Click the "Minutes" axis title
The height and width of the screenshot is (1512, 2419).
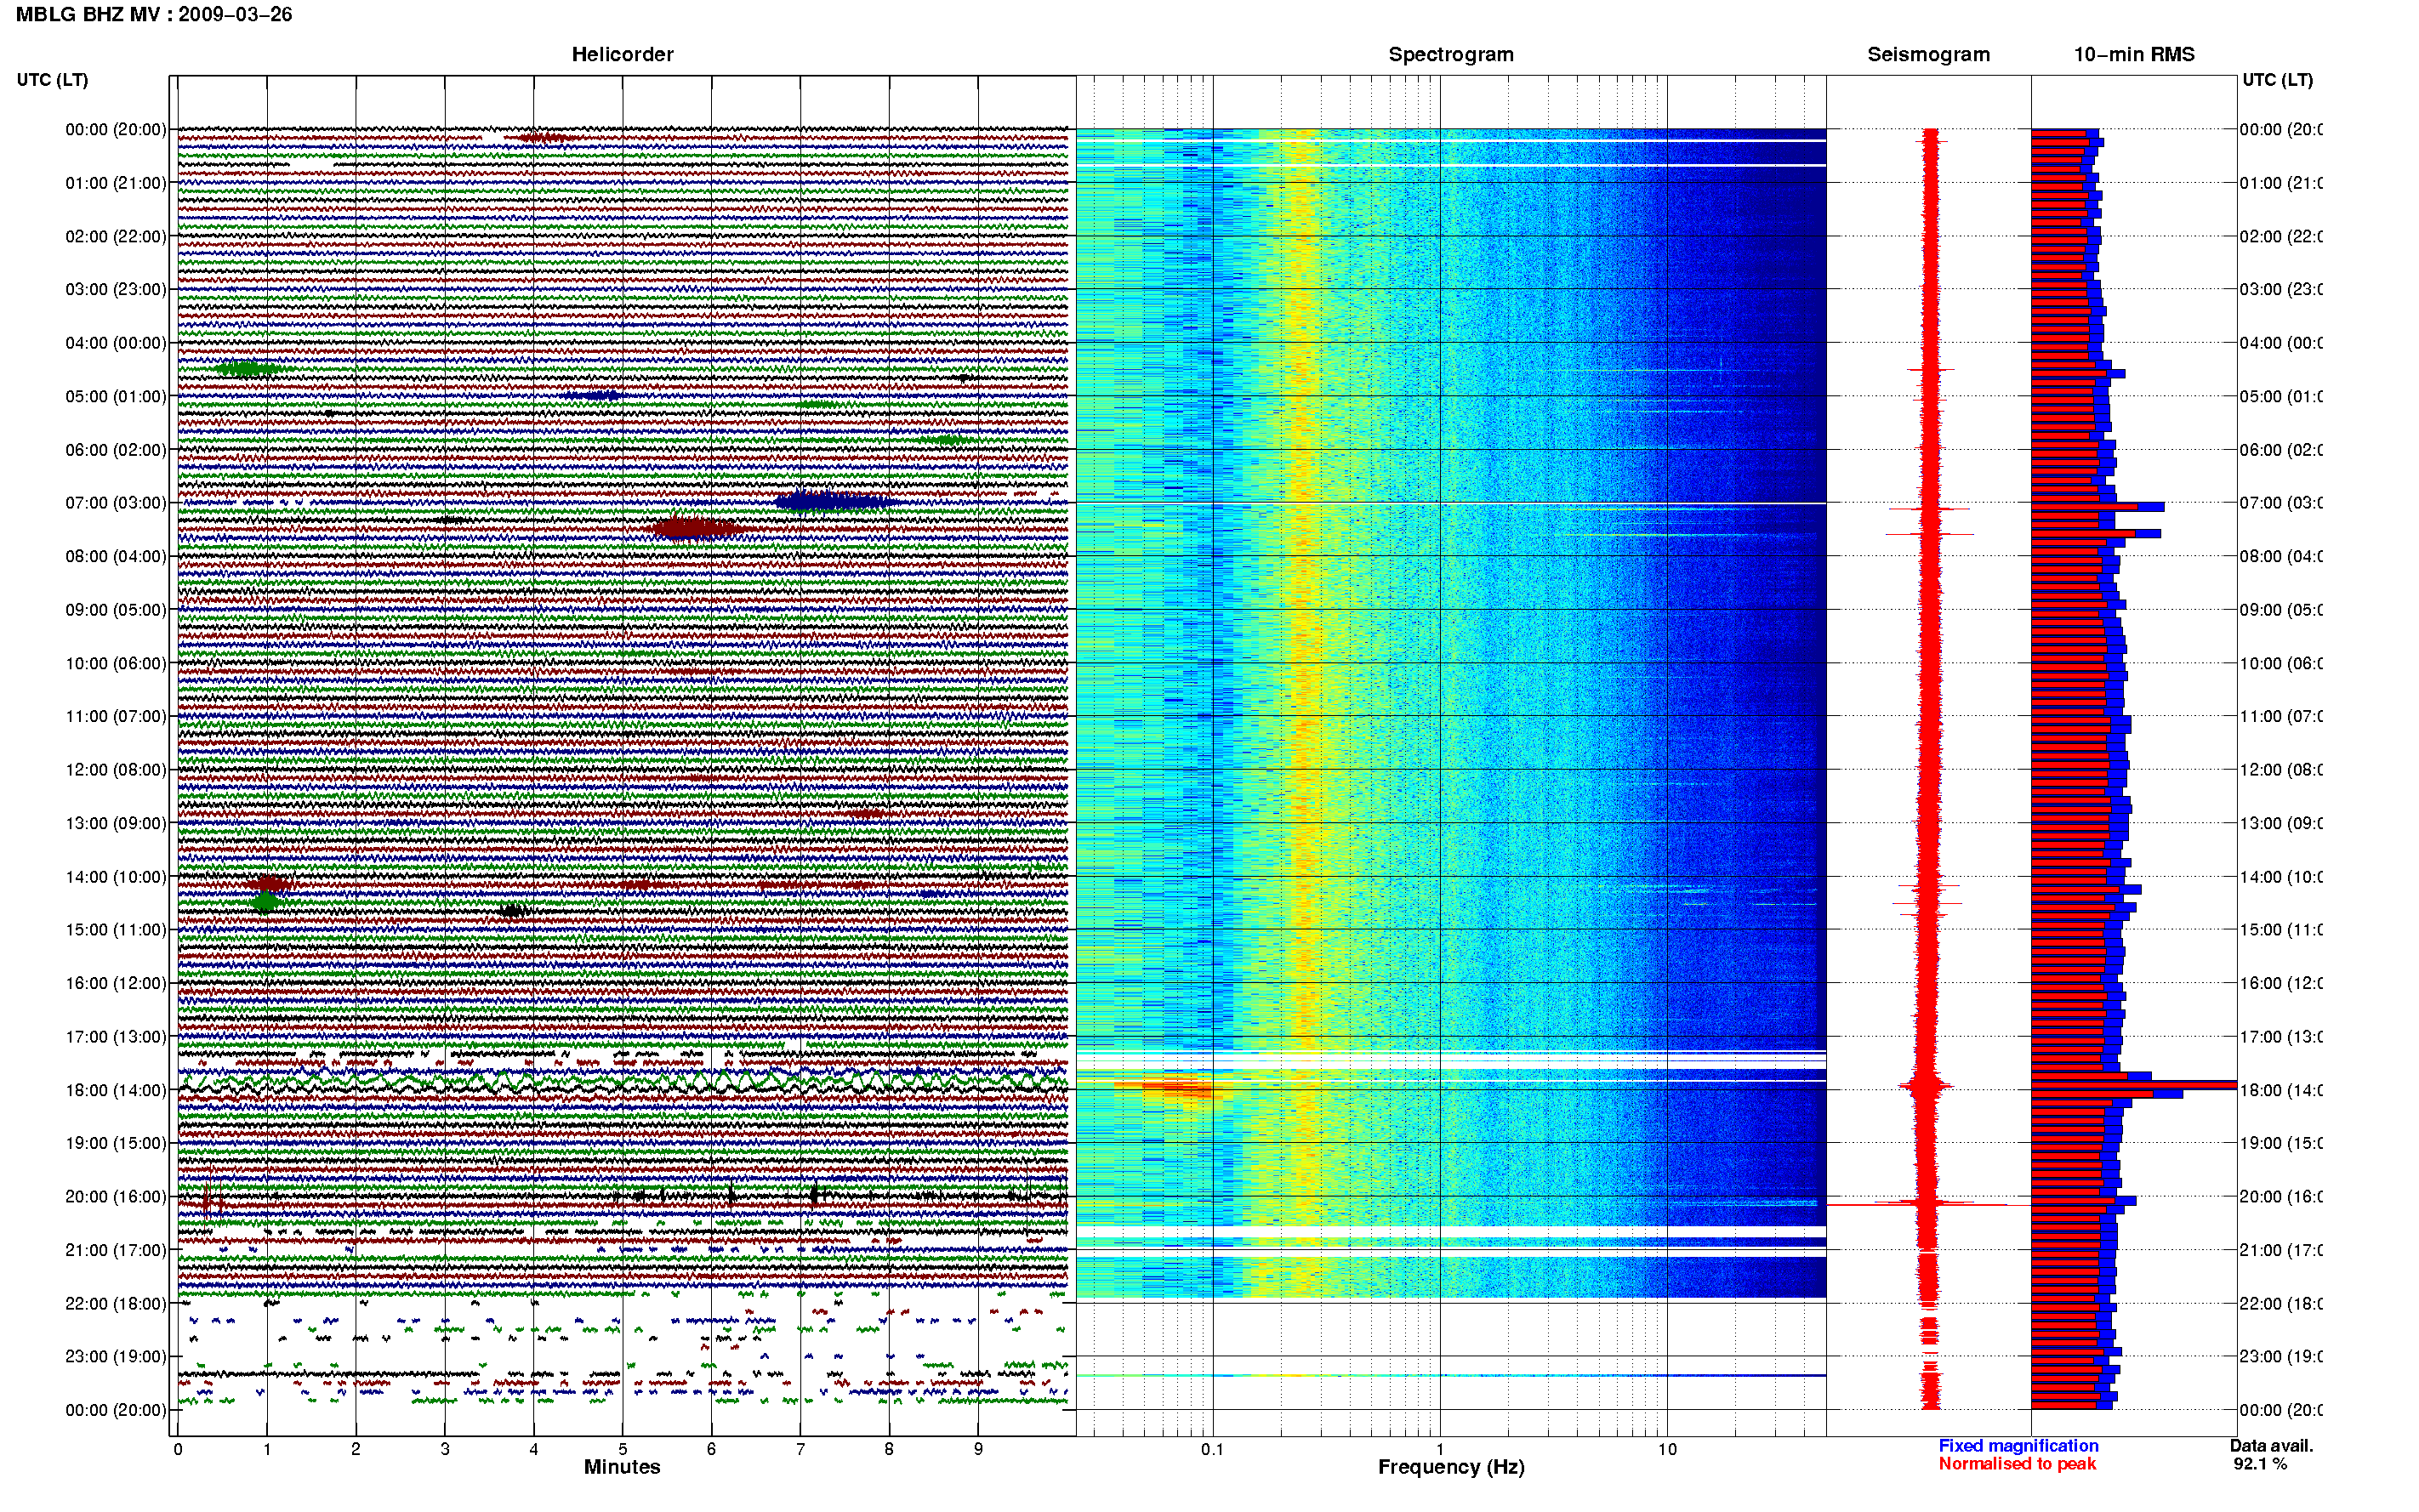coord(622,1467)
